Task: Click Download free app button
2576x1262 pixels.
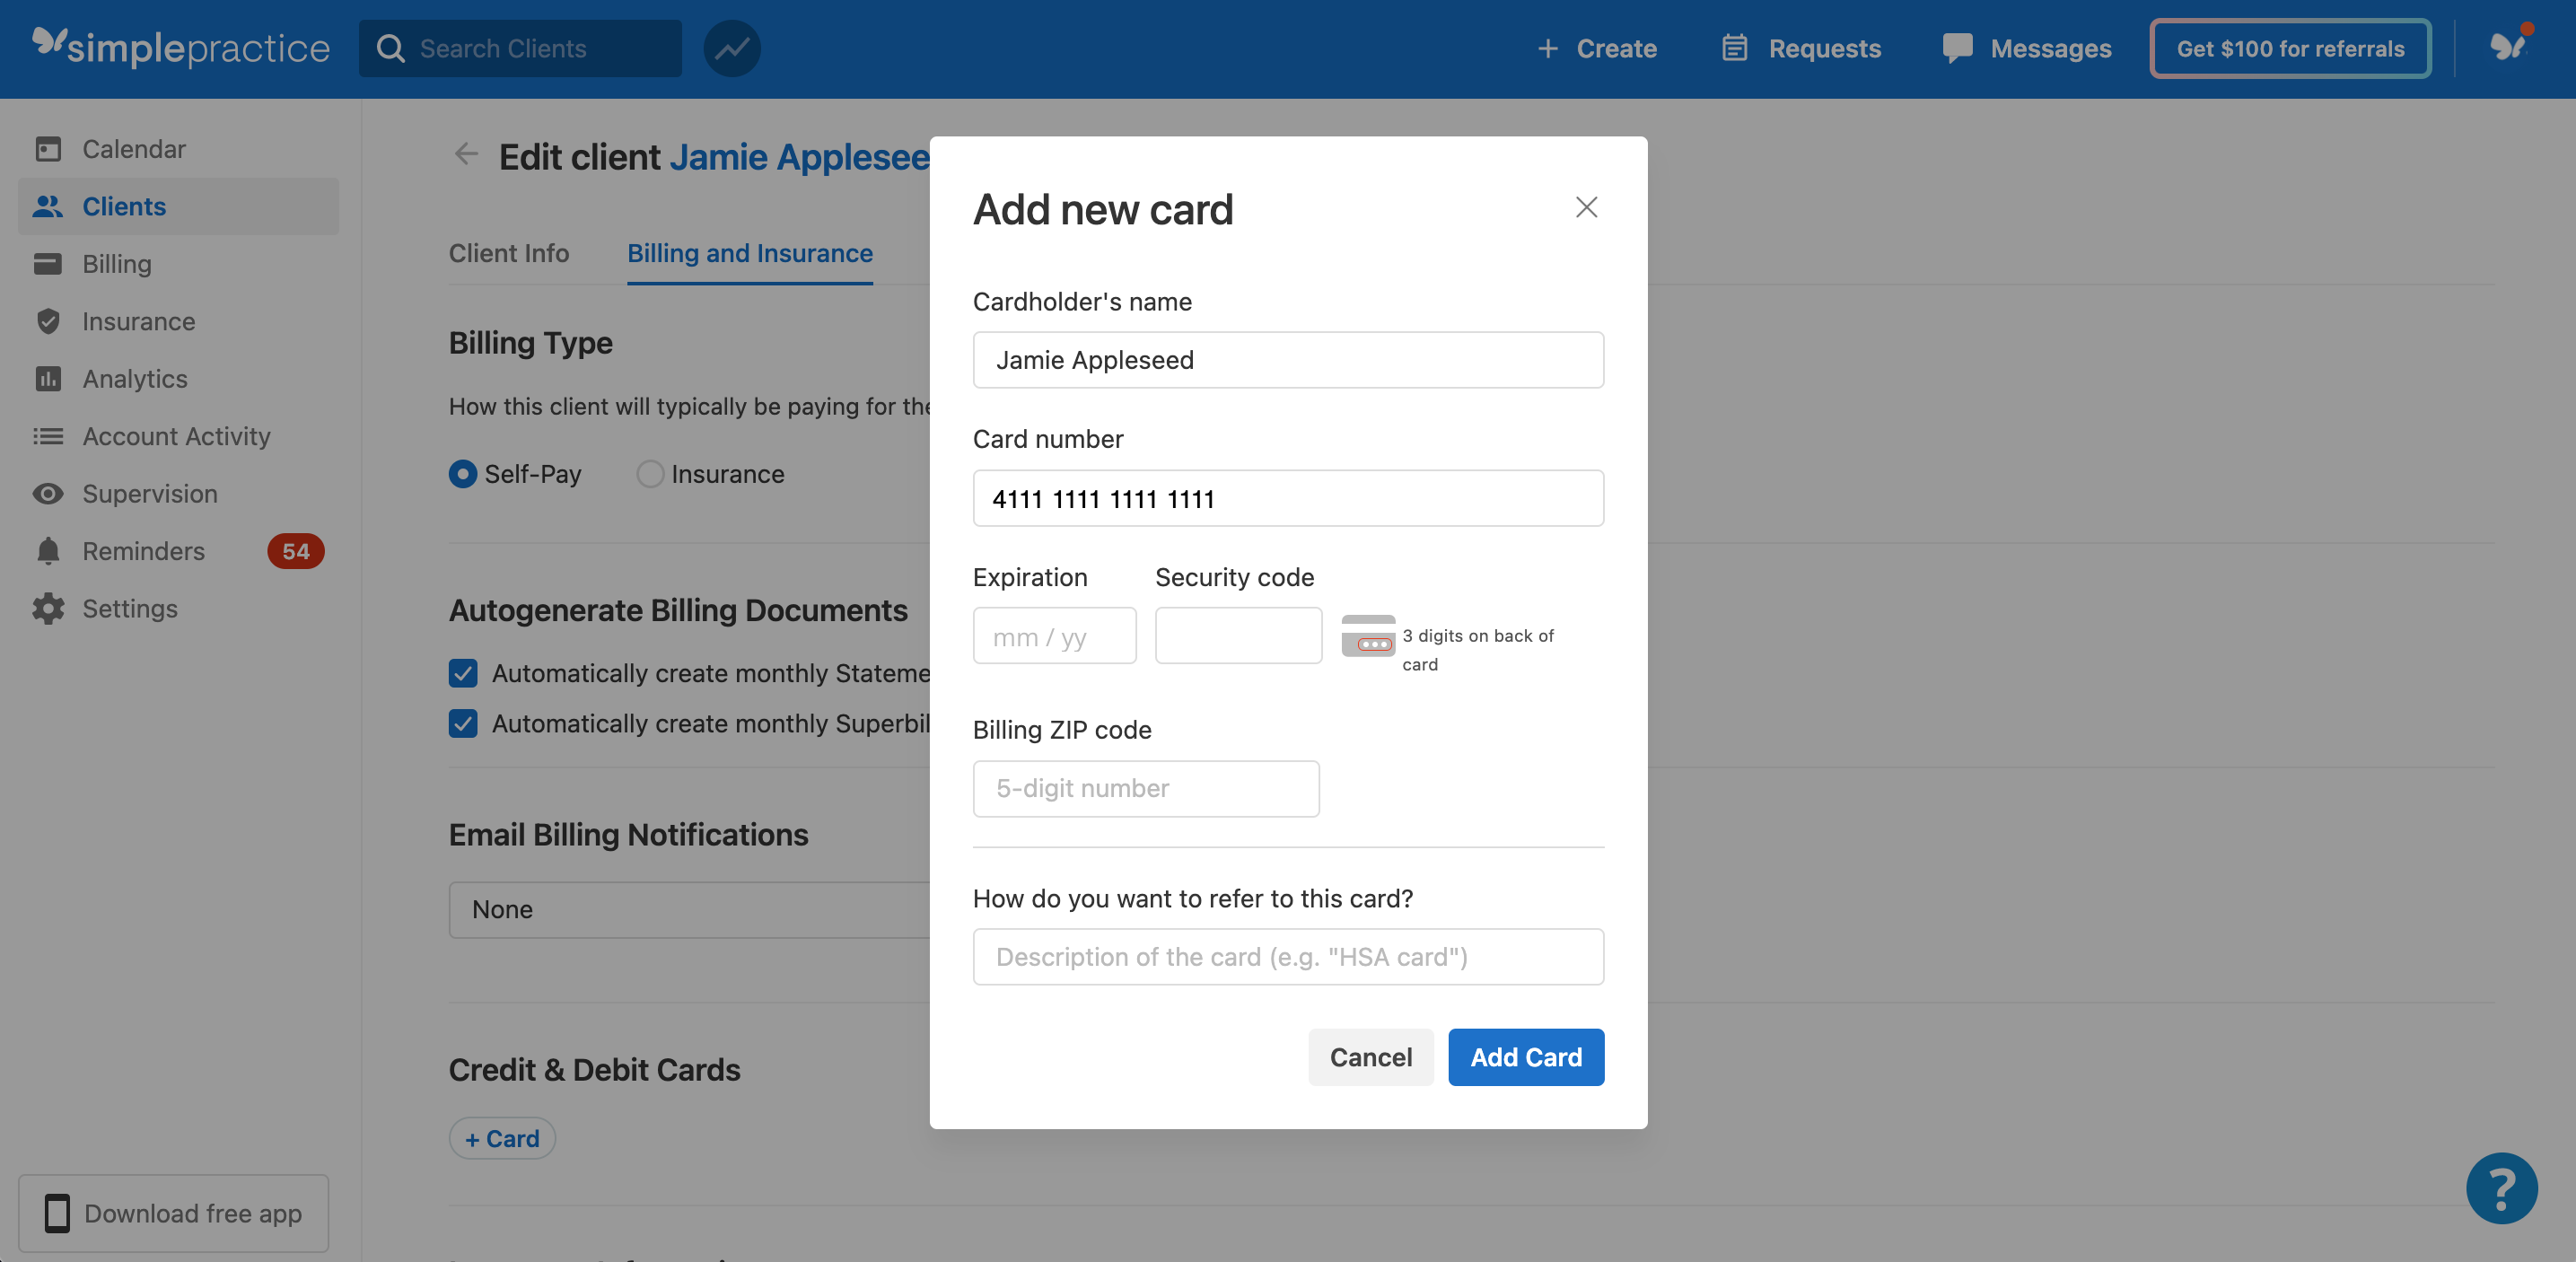Action: click(173, 1213)
